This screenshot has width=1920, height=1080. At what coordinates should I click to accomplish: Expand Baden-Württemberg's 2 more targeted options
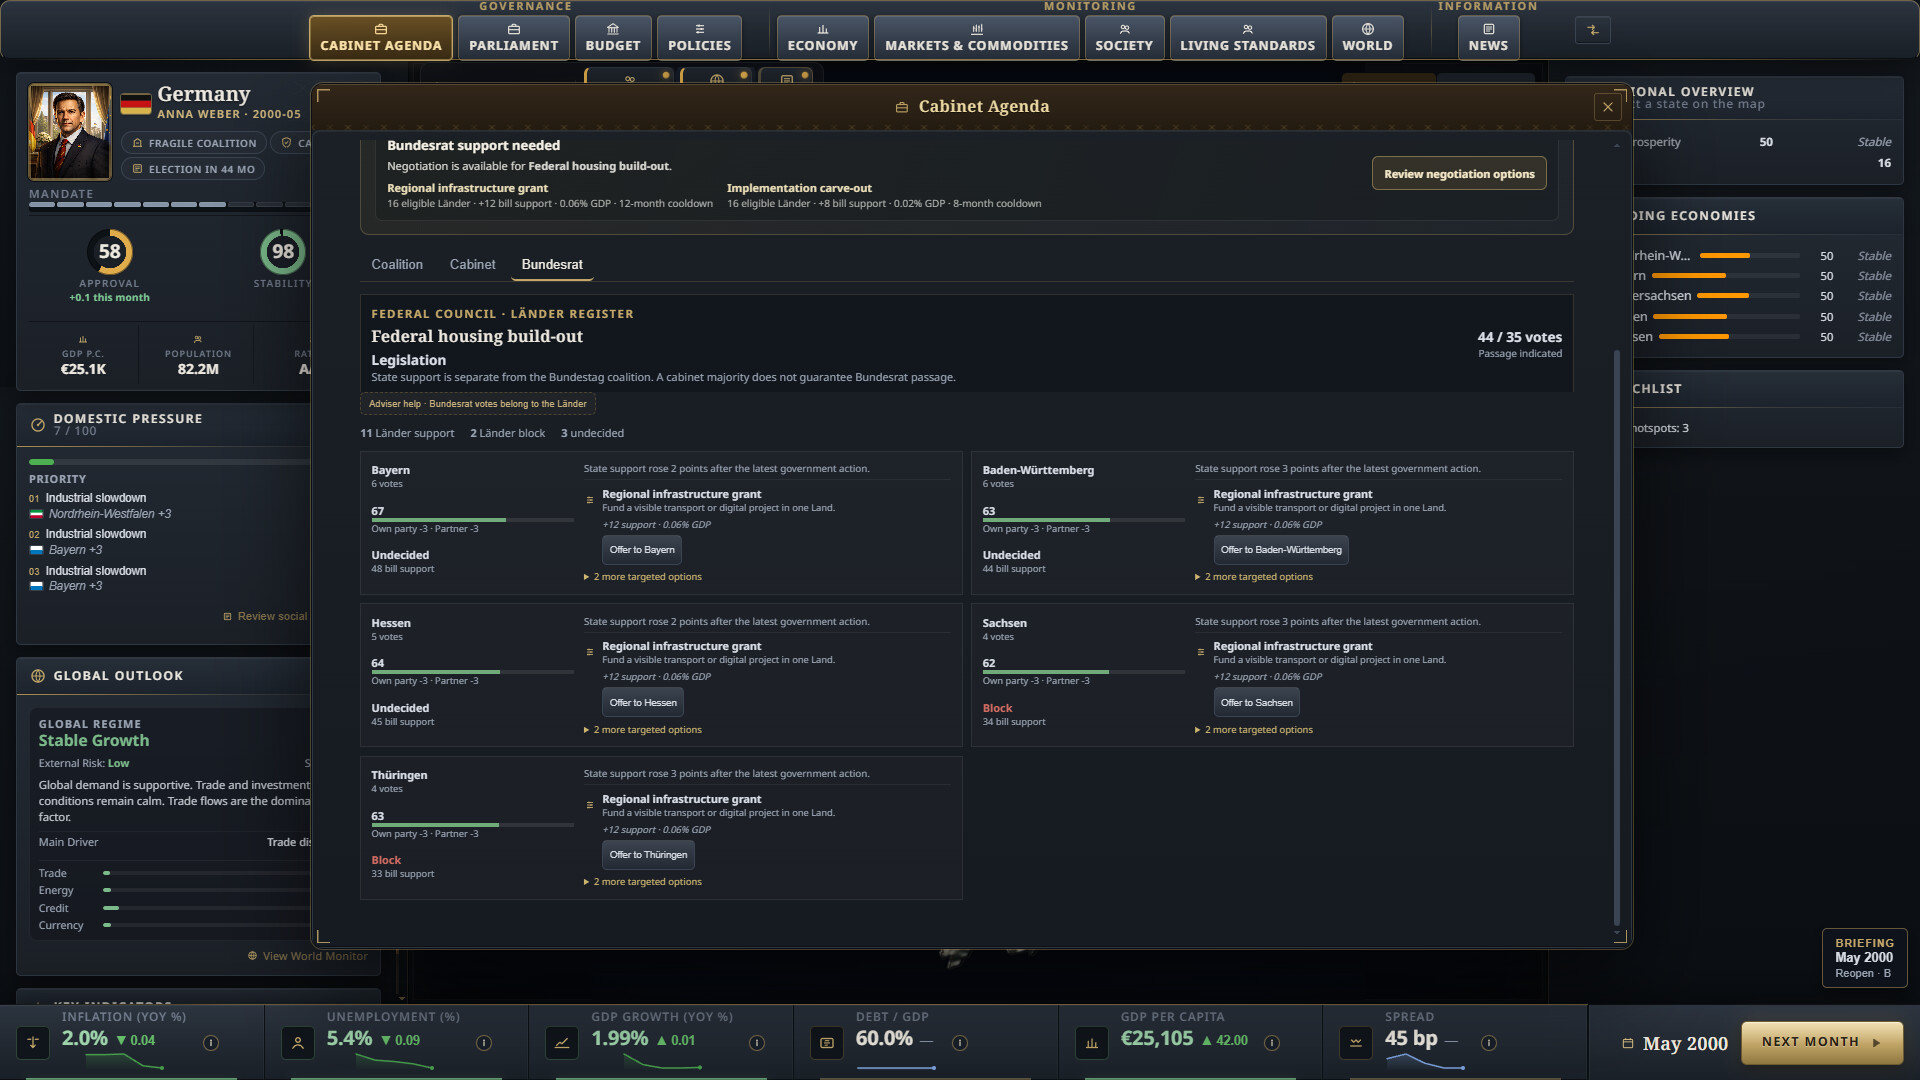(1254, 577)
